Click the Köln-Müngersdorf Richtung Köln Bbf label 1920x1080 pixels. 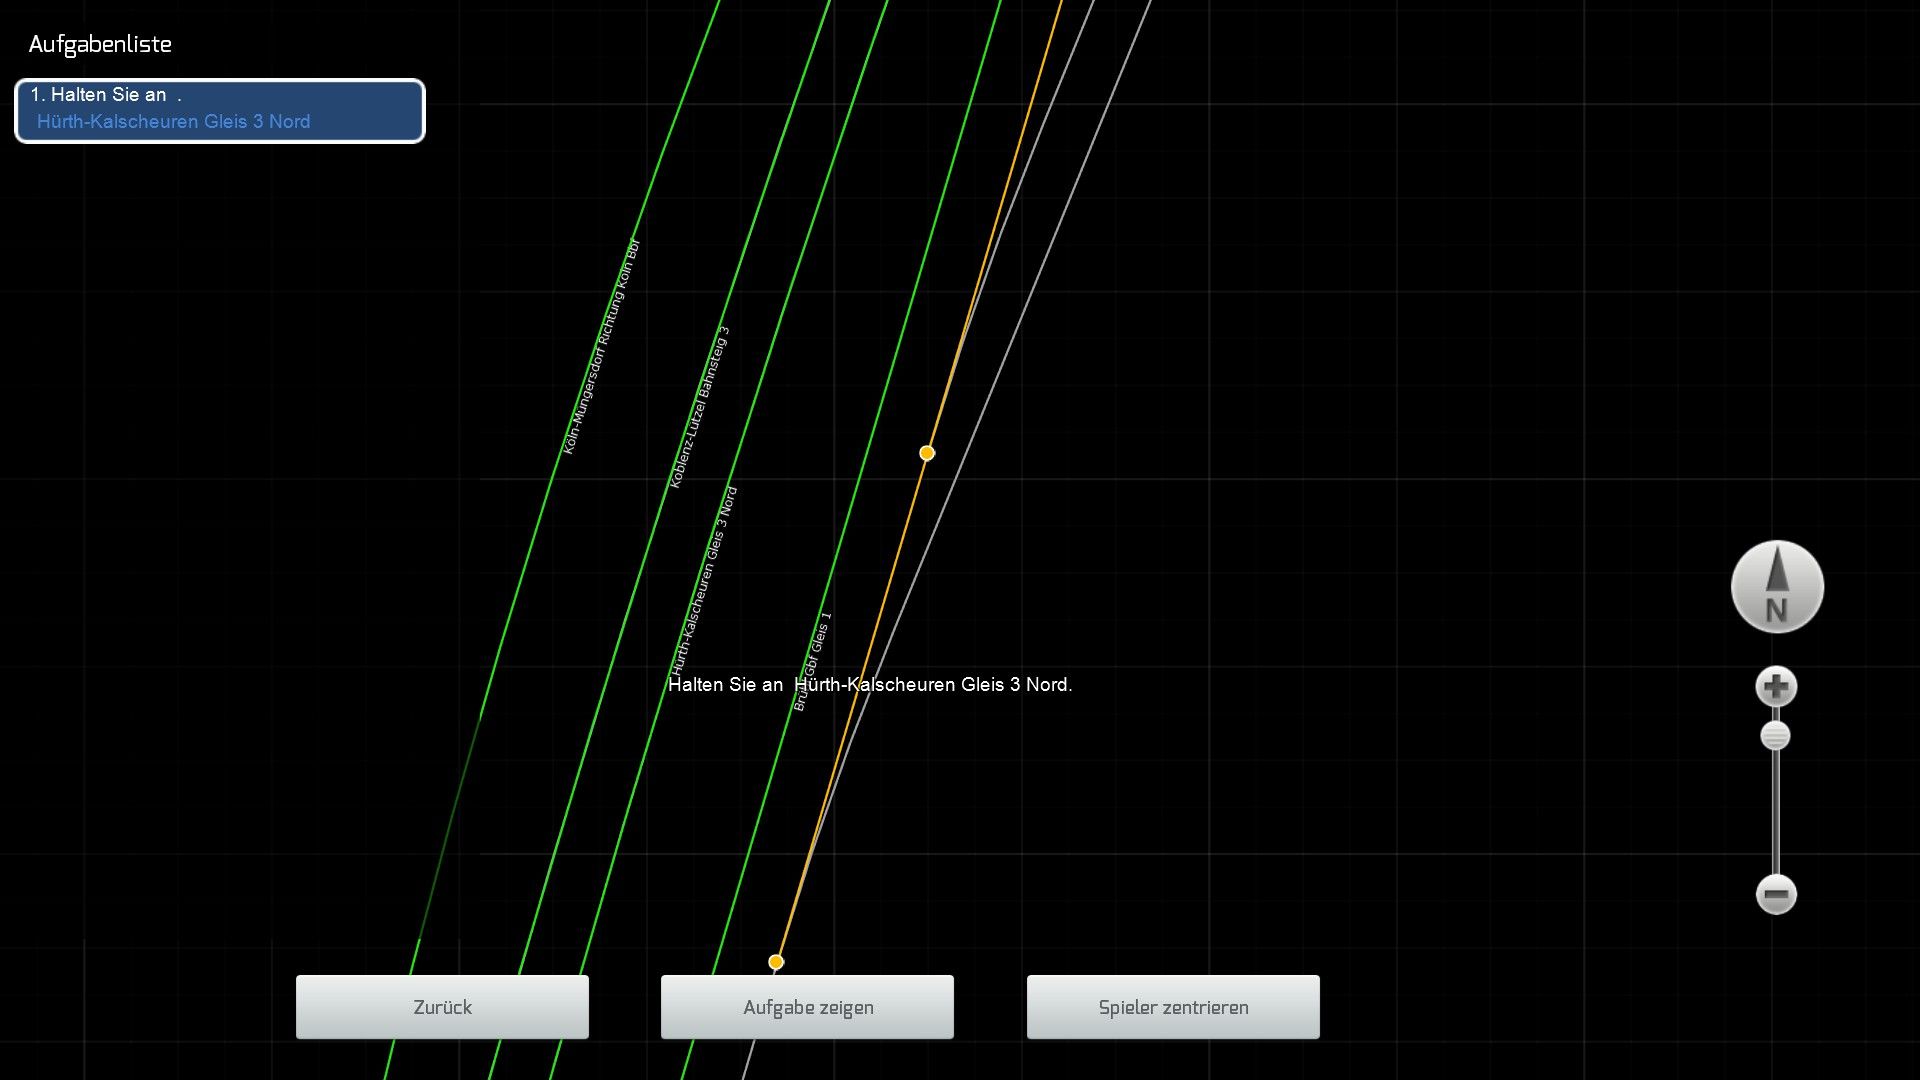601,347
